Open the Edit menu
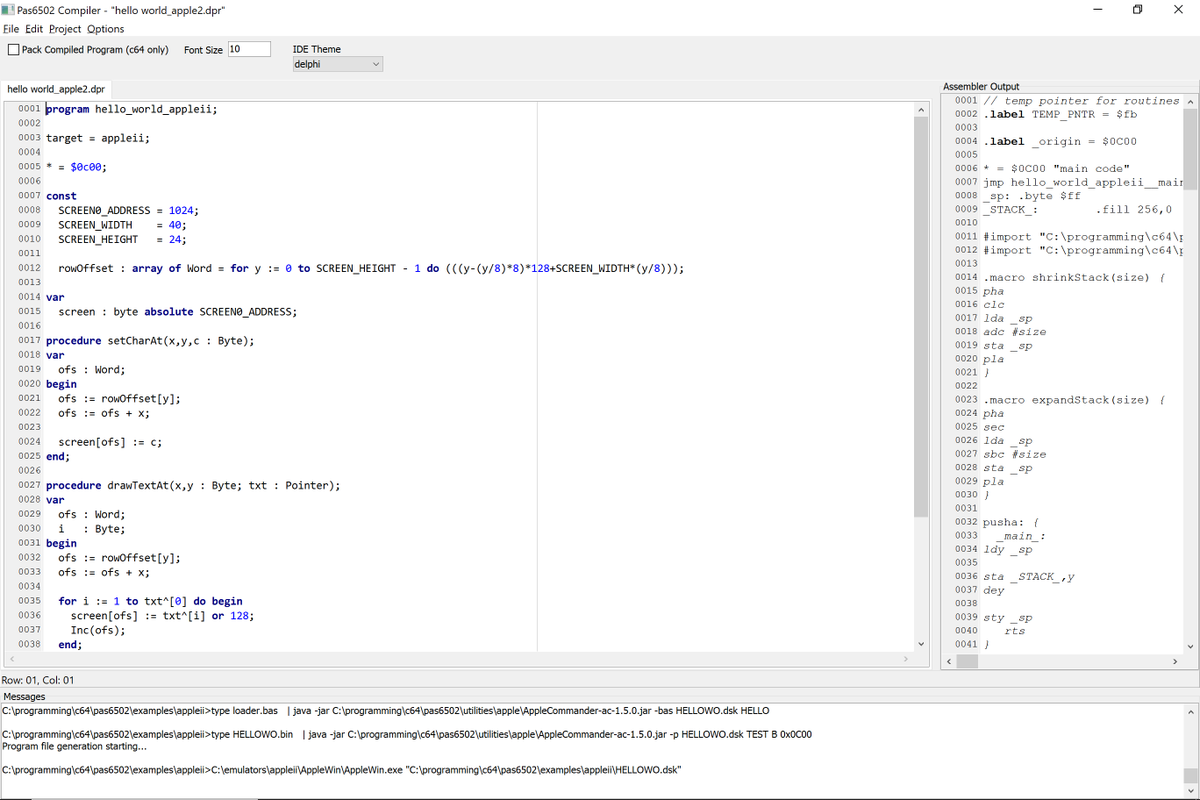The width and height of the screenshot is (1200, 800). point(33,29)
